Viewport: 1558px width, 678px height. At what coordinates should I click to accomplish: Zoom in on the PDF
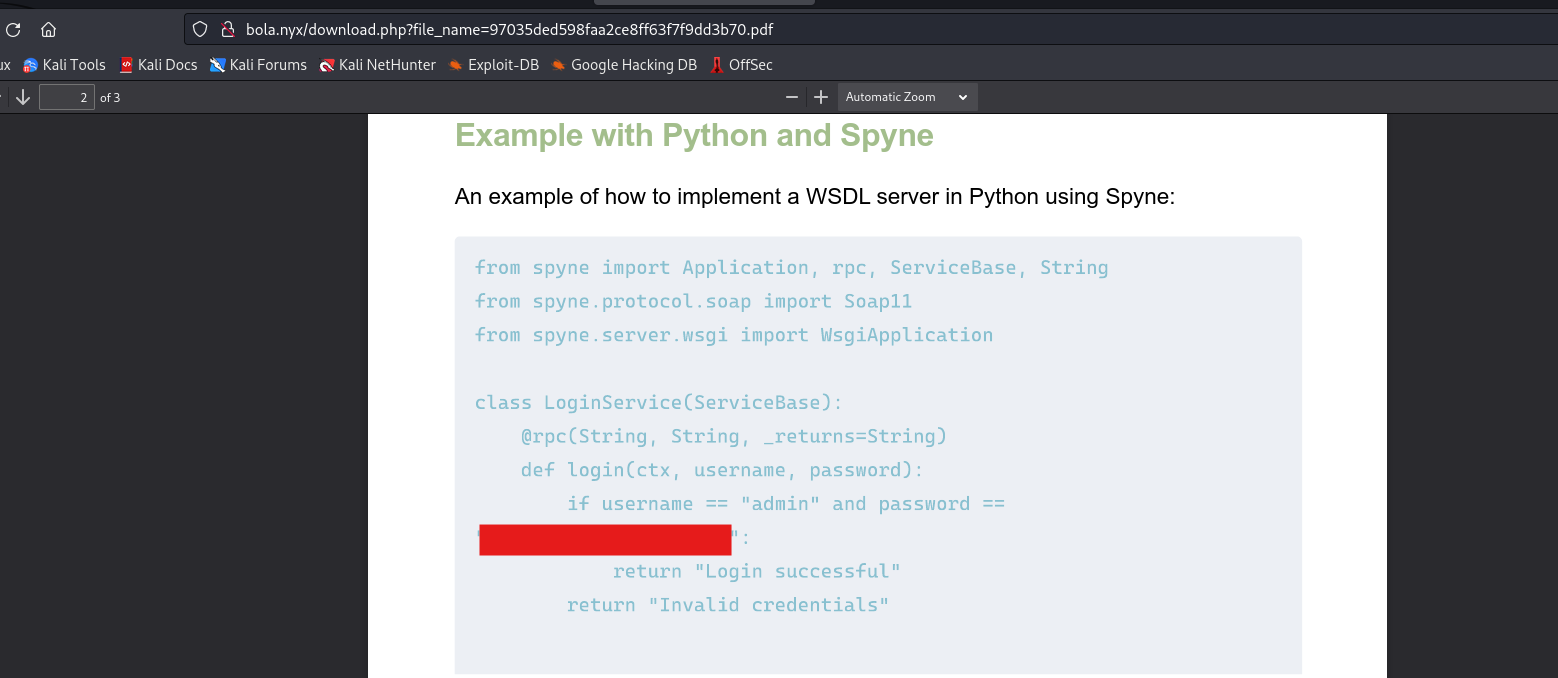click(821, 97)
